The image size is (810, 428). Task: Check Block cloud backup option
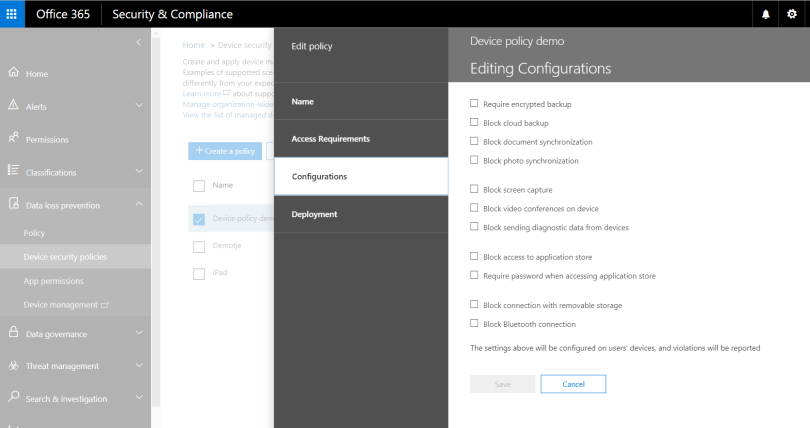click(474, 122)
